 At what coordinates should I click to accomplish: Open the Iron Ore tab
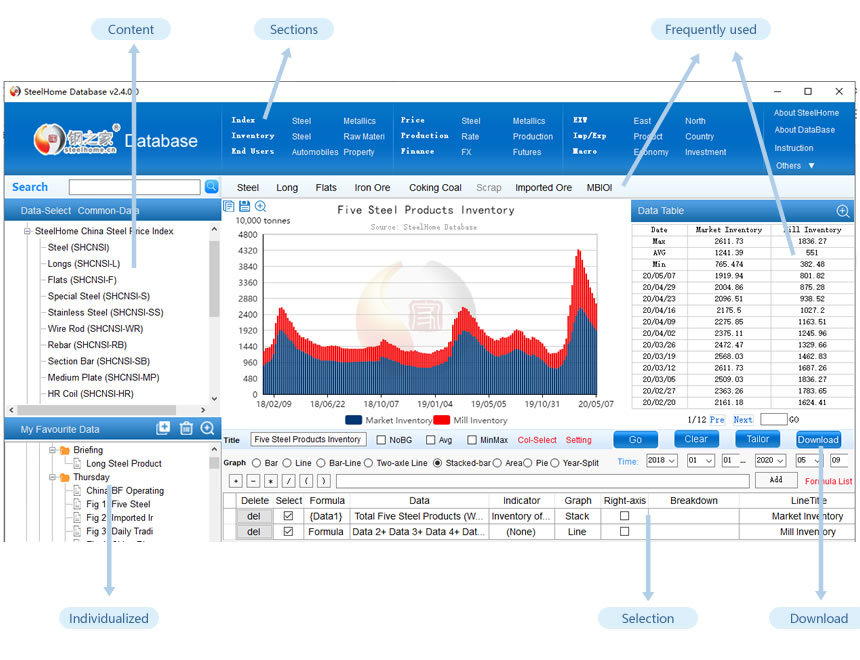[372, 187]
